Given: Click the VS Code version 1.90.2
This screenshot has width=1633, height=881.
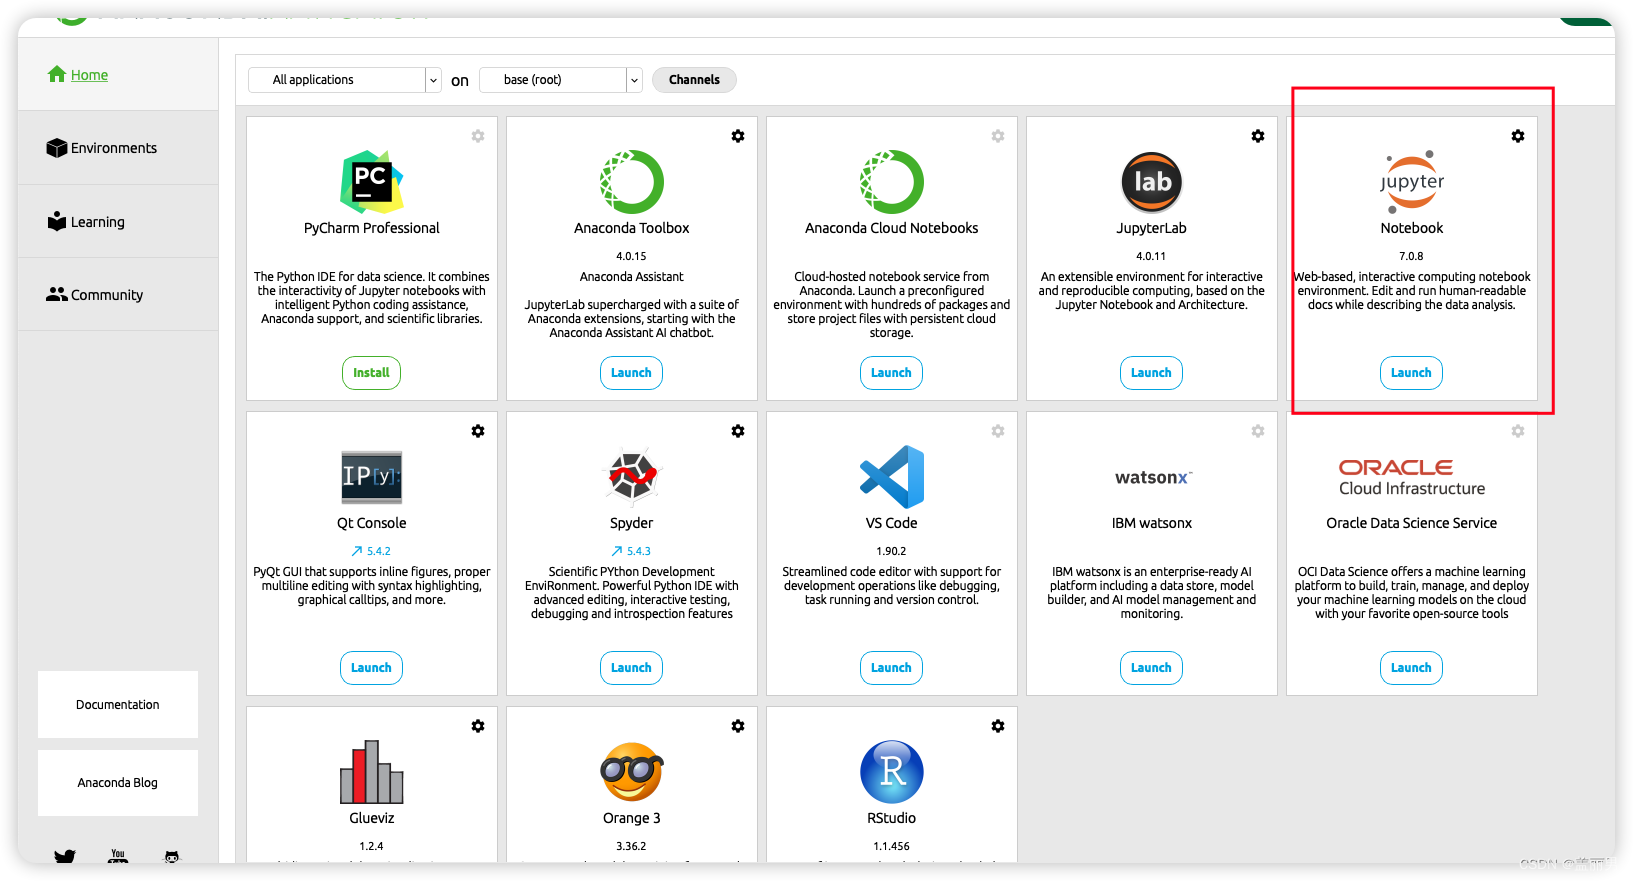Looking at the screenshot, I should [x=892, y=551].
